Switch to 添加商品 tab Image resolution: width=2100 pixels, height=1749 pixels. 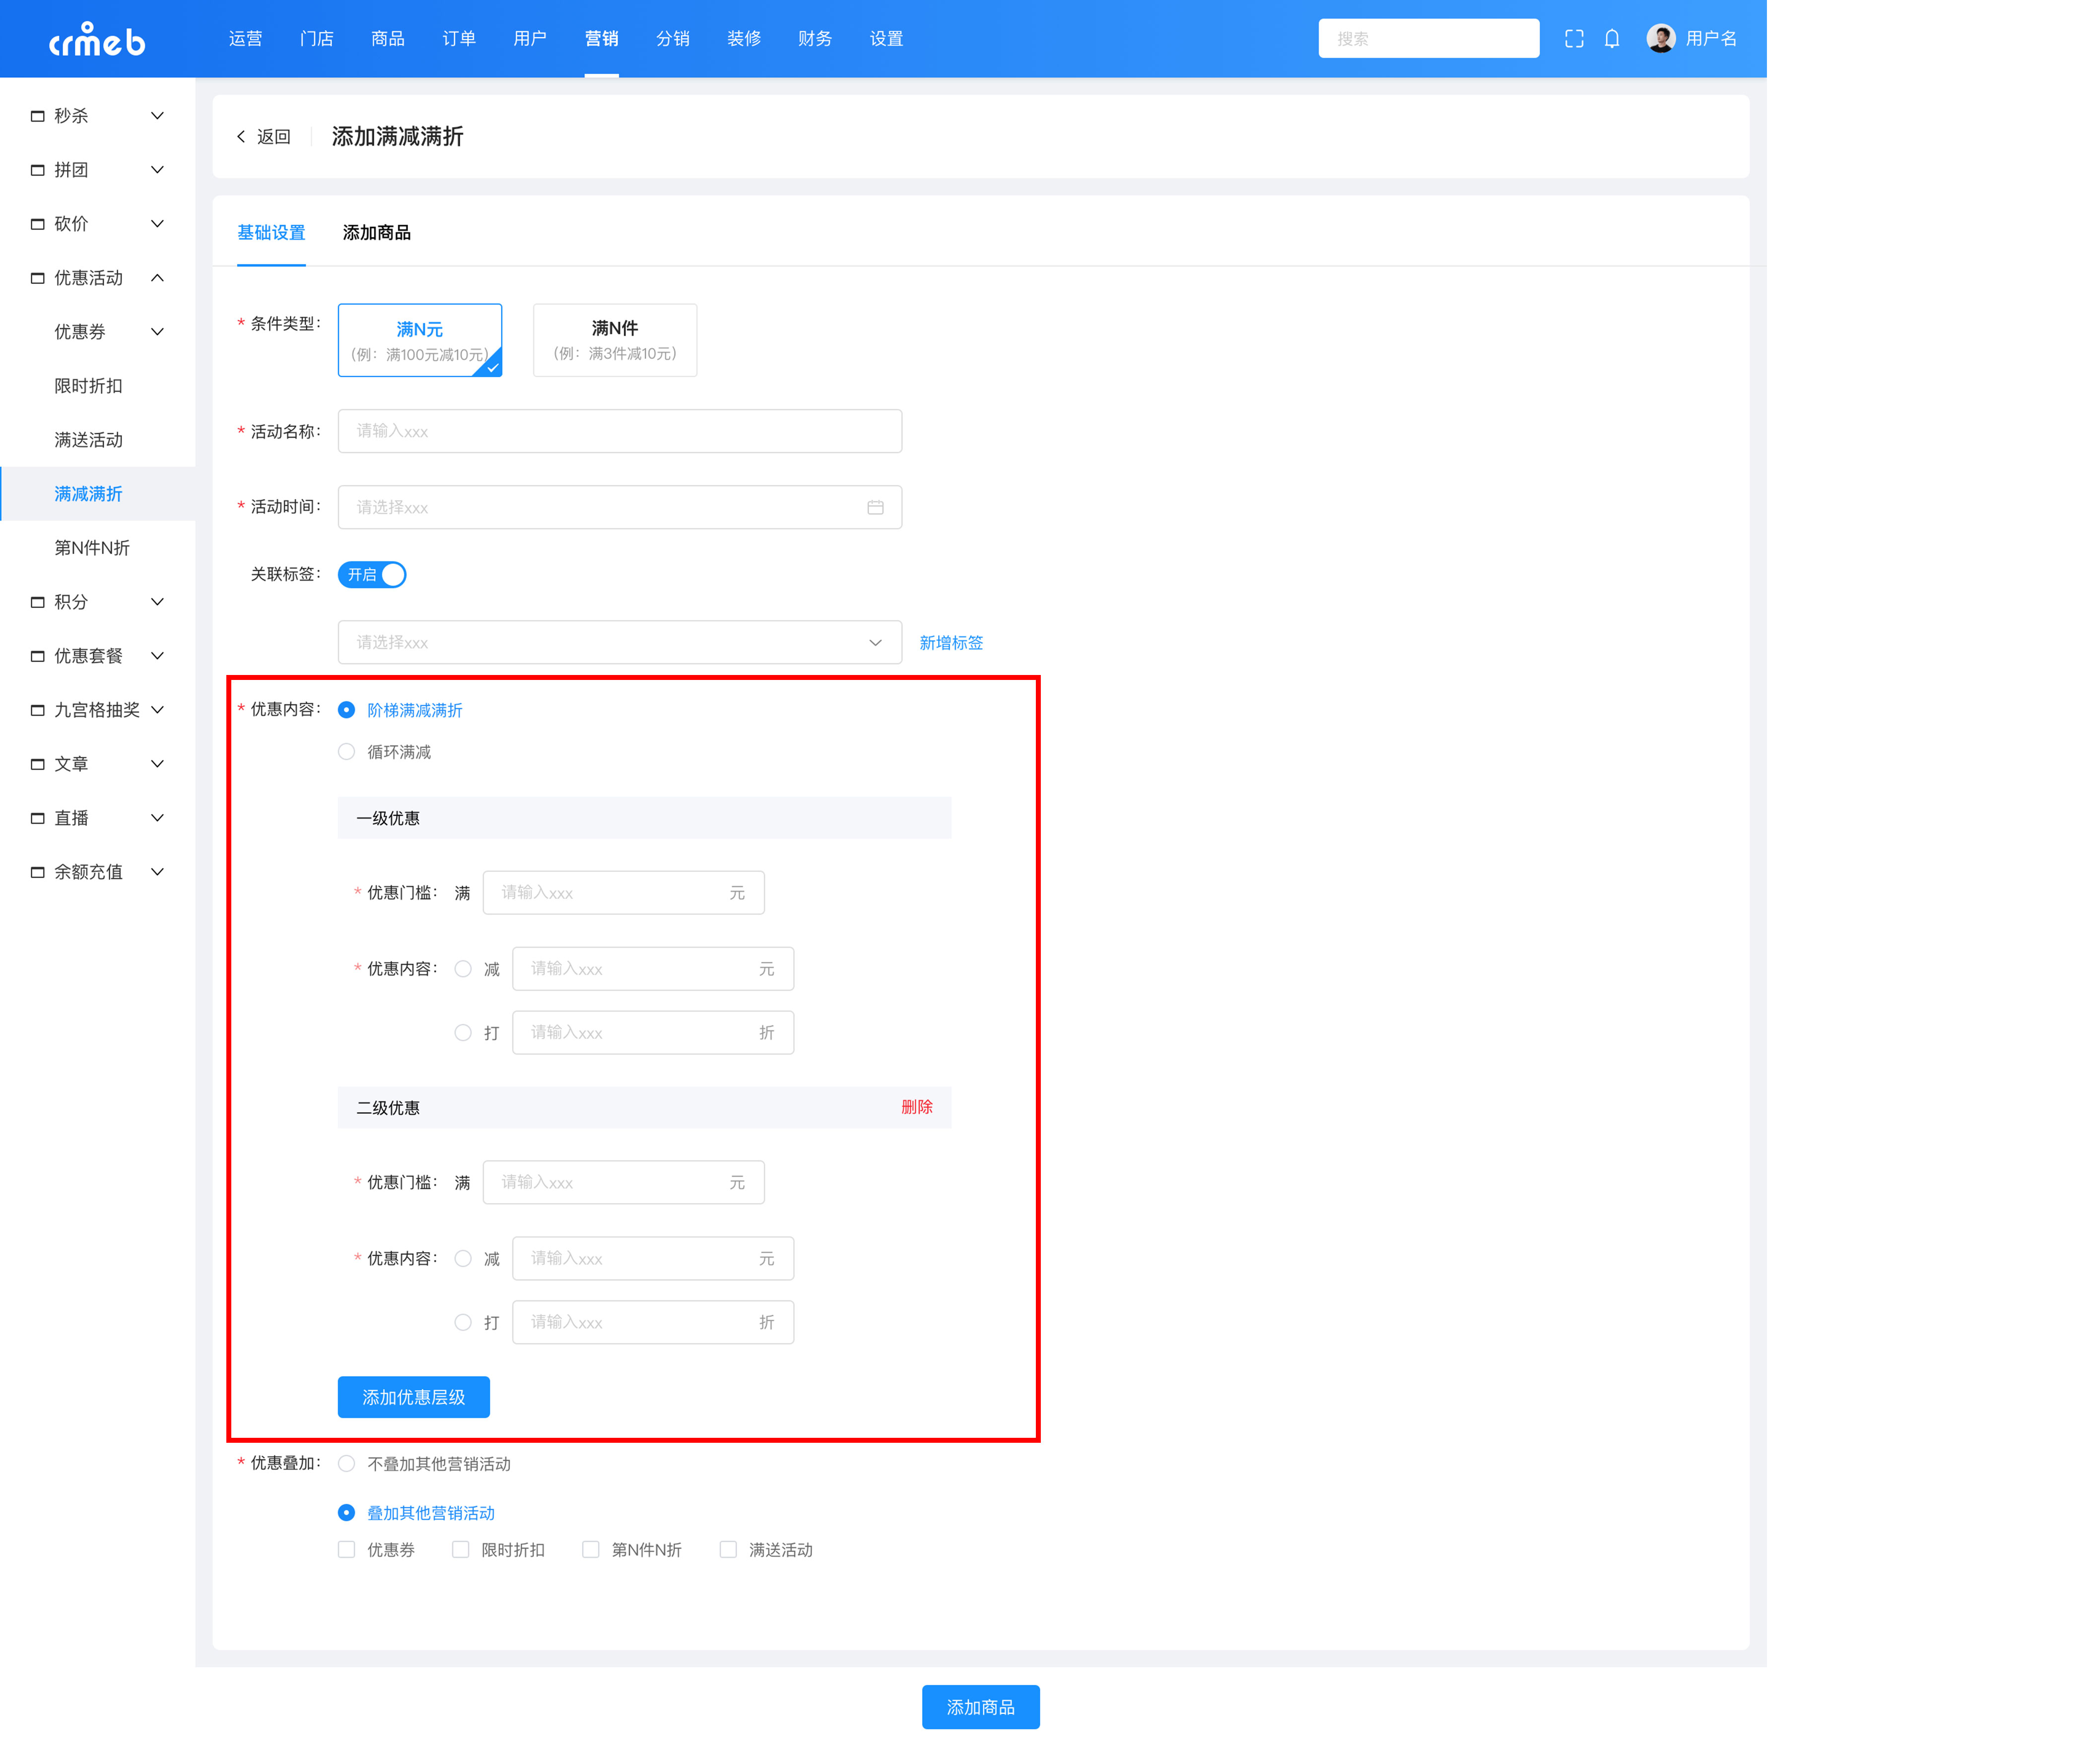point(376,233)
